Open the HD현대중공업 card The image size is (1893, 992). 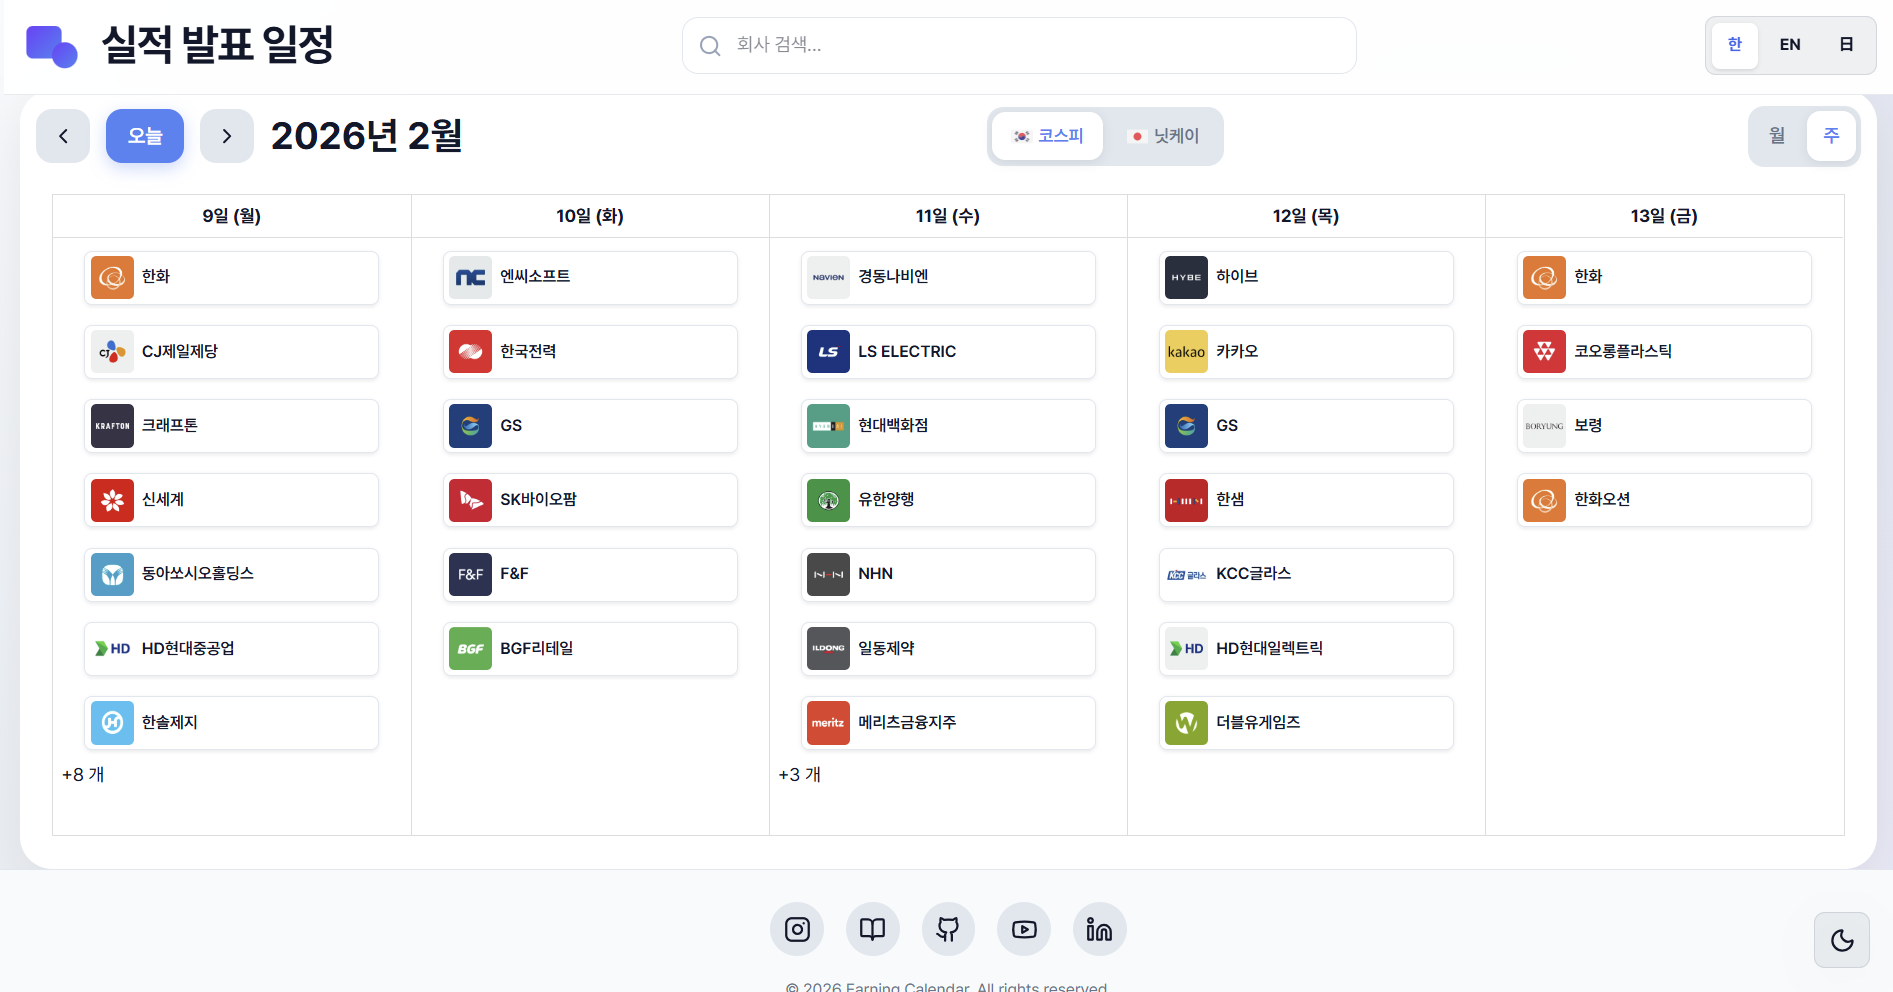click(231, 649)
